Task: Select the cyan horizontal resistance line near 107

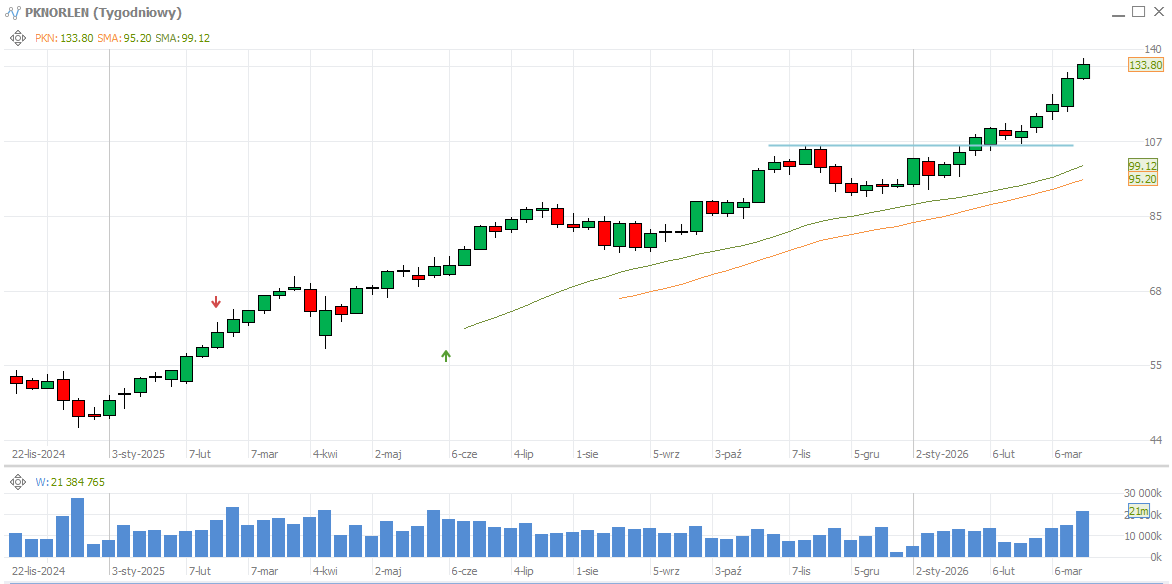Action: tap(920, 145)
